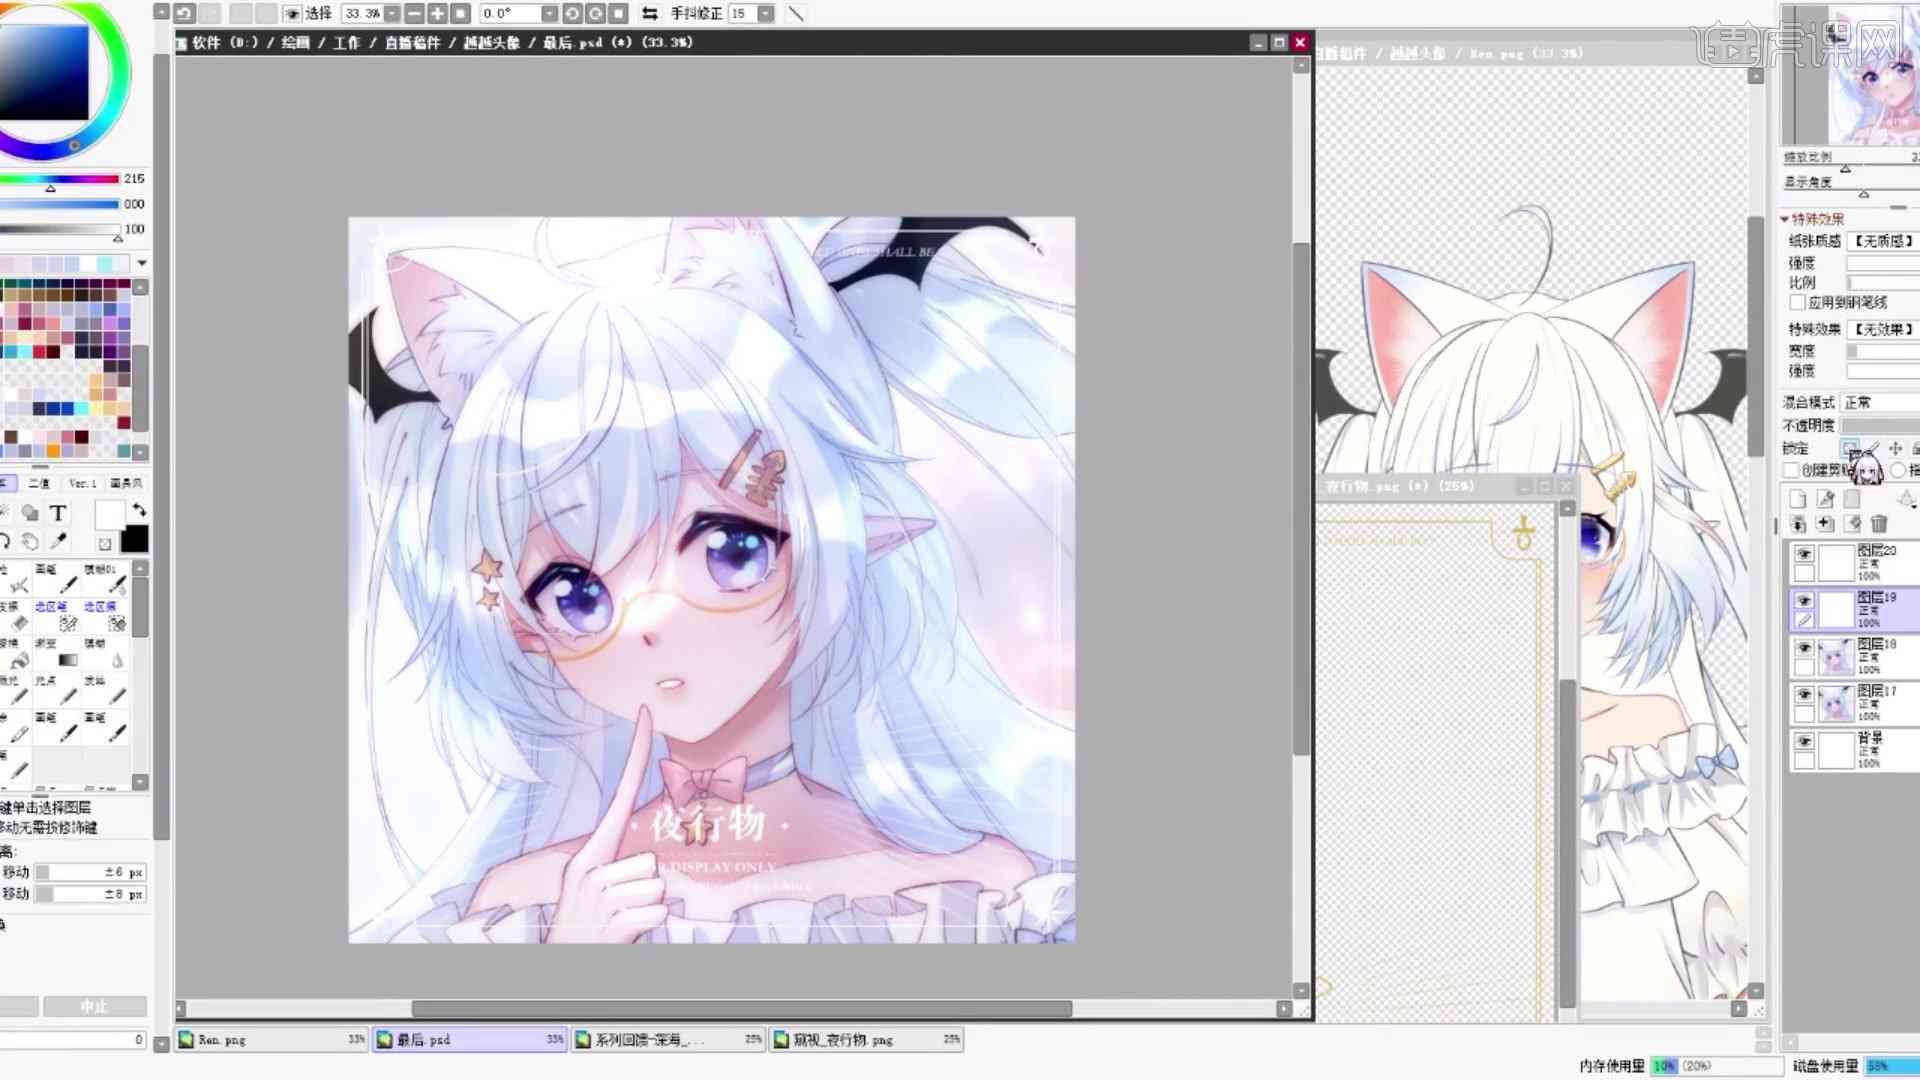Click the lock move cross icon
The width and height of the screenshot is (1920, 1080).
1895,449
